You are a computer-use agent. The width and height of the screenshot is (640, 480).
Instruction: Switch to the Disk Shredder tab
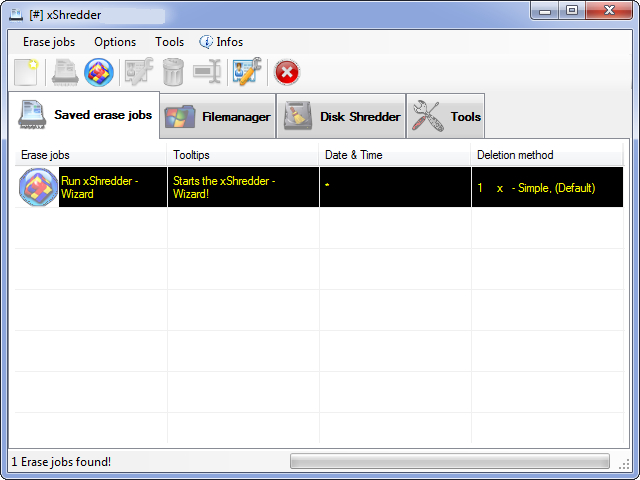[x=341, y=116]
